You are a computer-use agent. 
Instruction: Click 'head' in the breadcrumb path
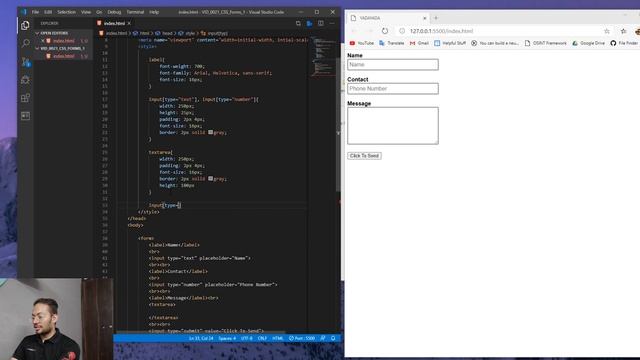(167, 33)
